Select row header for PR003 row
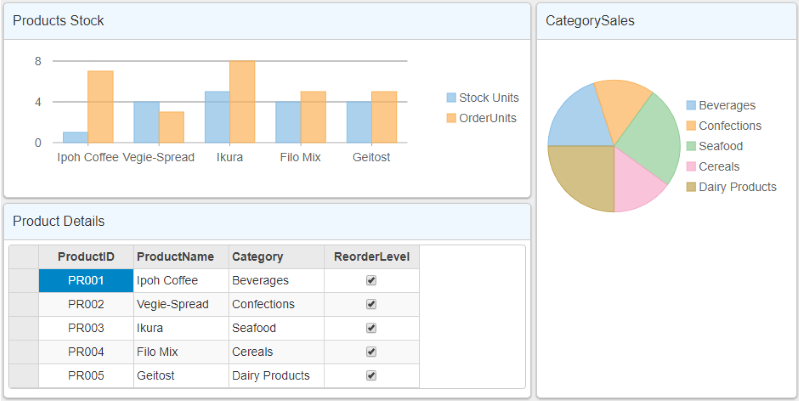 23,328
